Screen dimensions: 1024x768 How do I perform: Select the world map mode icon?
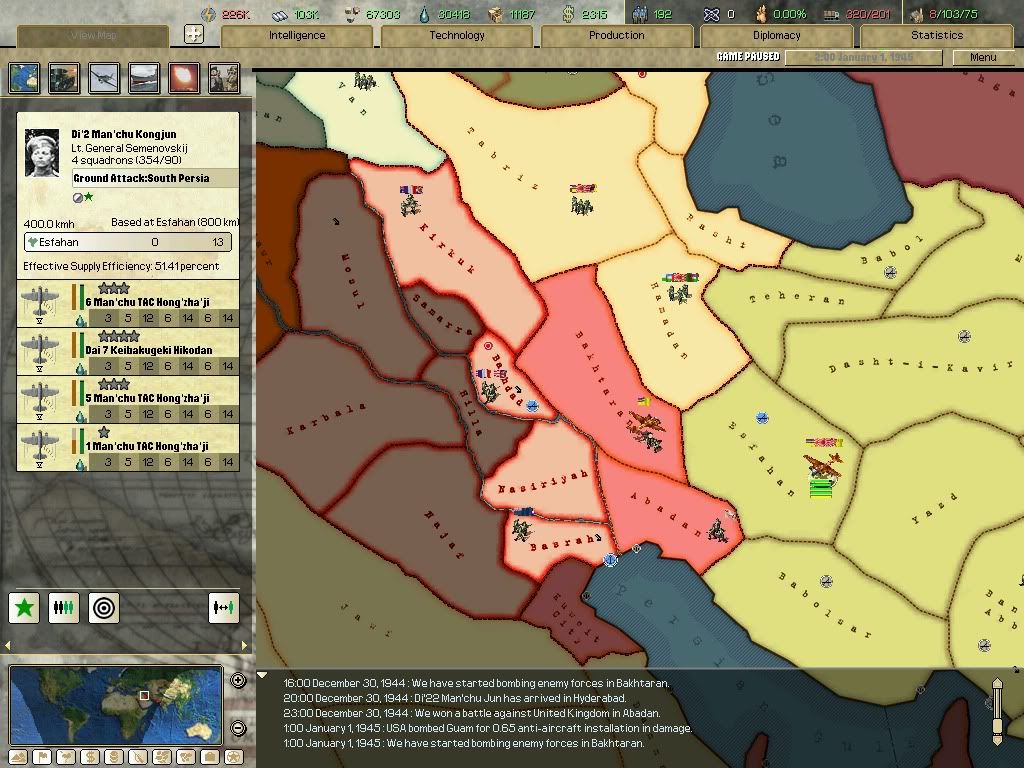(24, 78)
